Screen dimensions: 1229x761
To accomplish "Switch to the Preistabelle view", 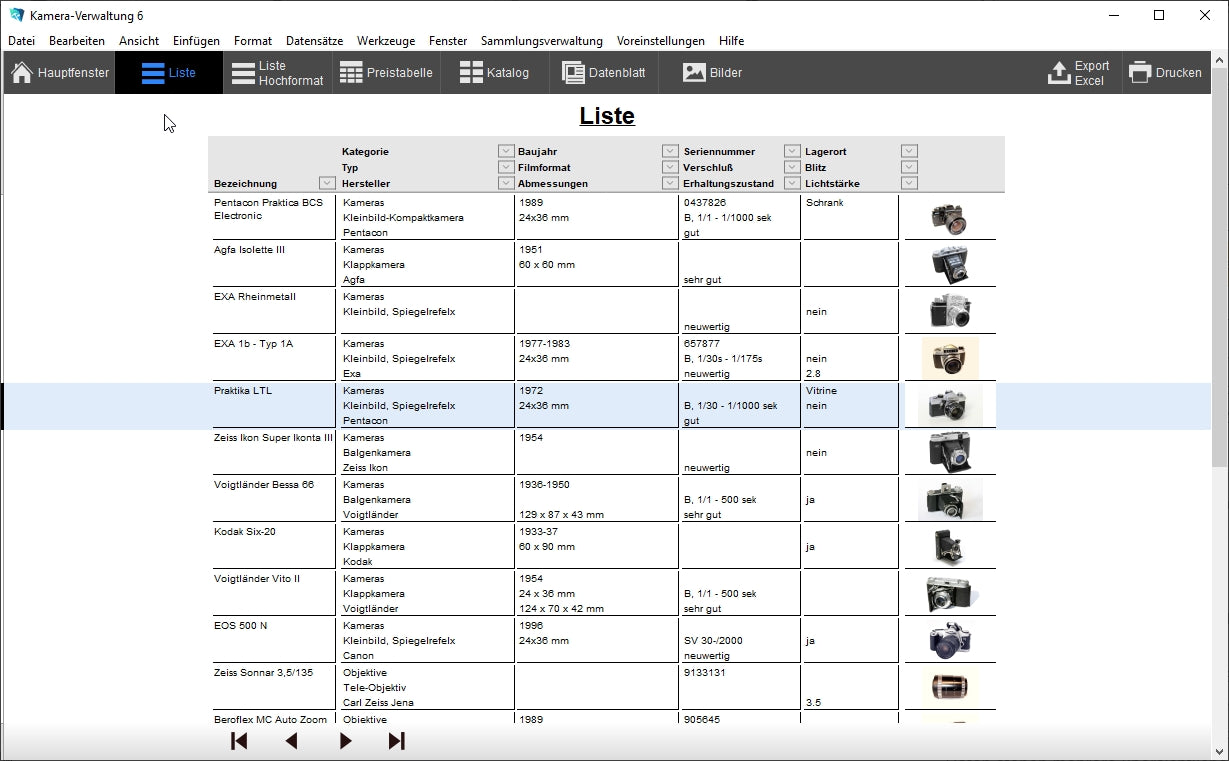I will click(x=386, y=73).
